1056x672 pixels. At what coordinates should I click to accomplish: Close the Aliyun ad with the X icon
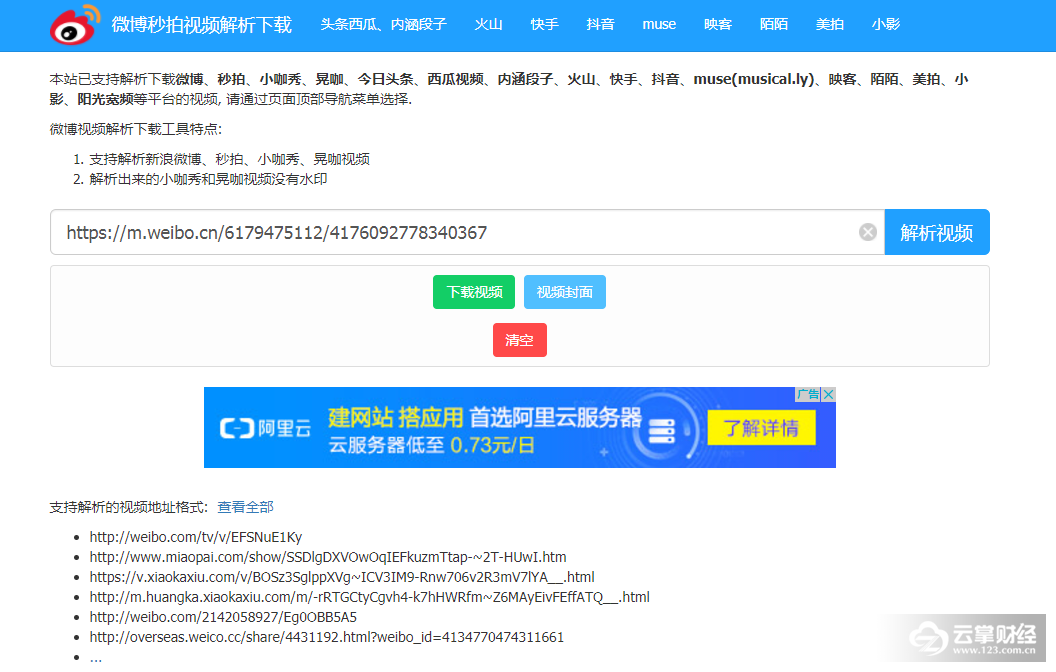tap(829, 395)
